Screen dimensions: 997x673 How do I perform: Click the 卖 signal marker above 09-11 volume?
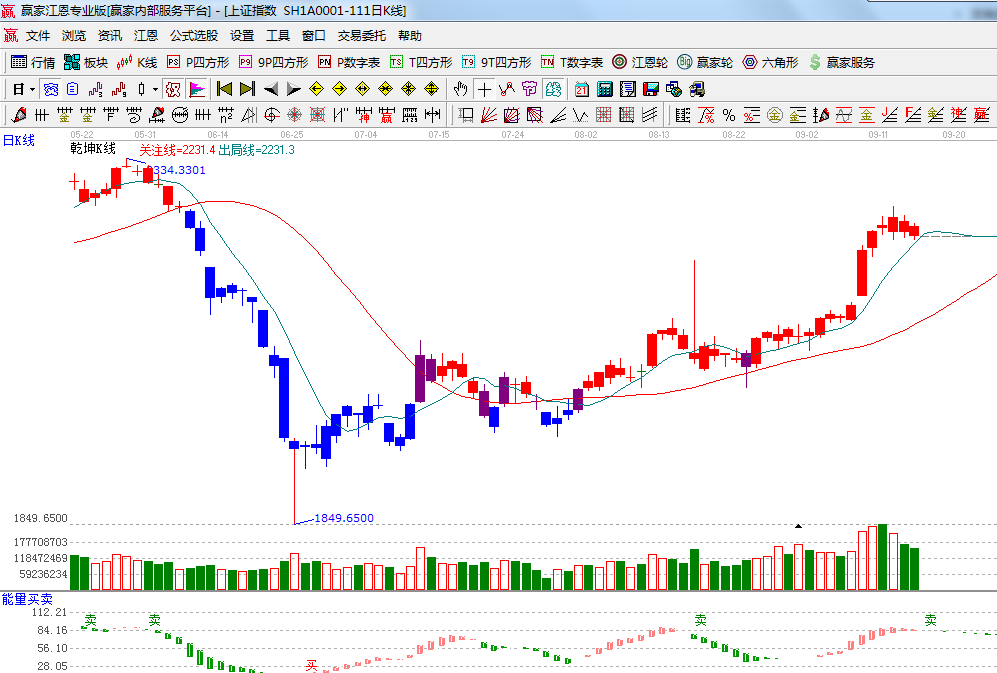tap(930, 620)
